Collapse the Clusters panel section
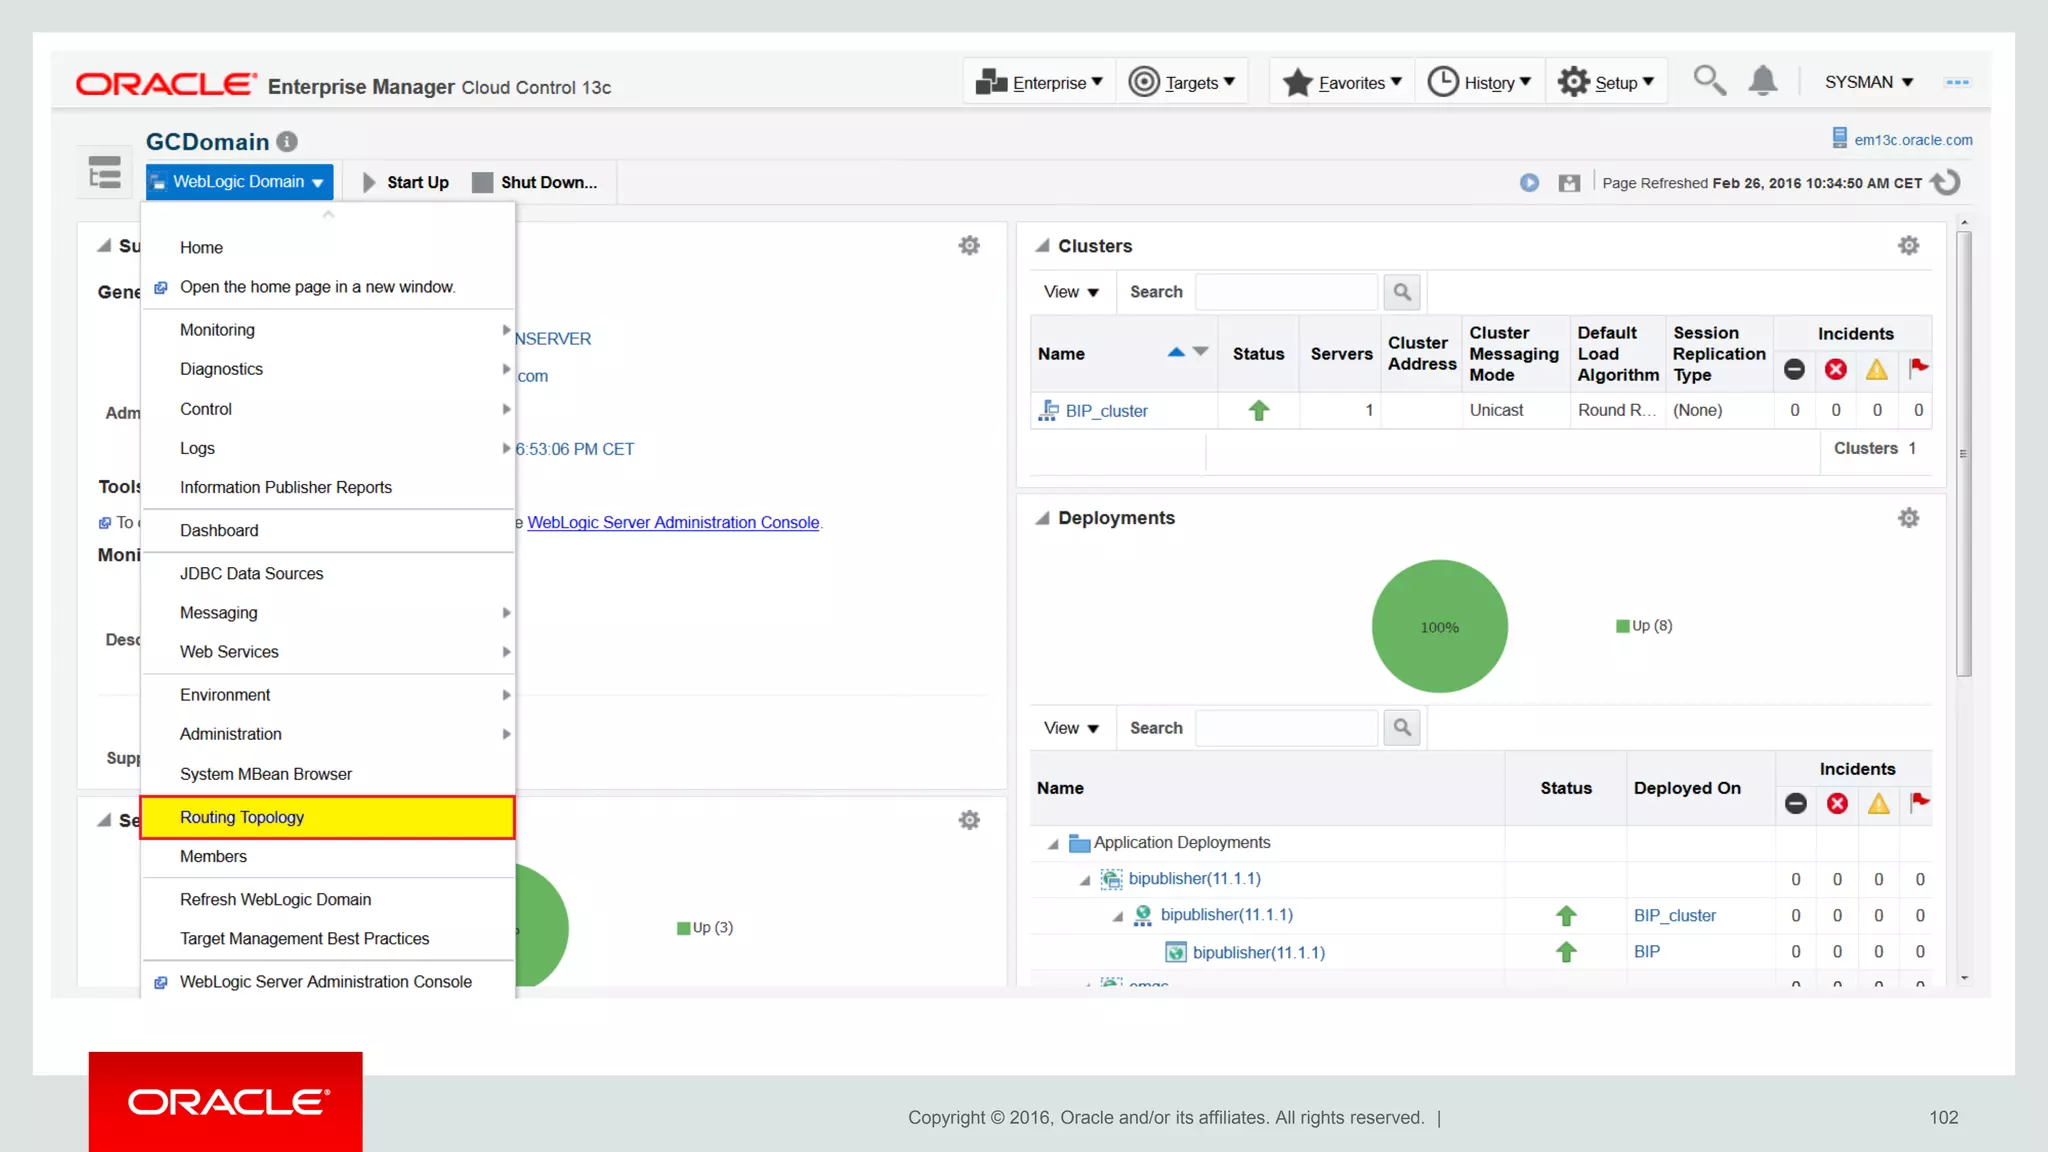The width and height of the screenshot is (2048, 1152). point(1042,246)
